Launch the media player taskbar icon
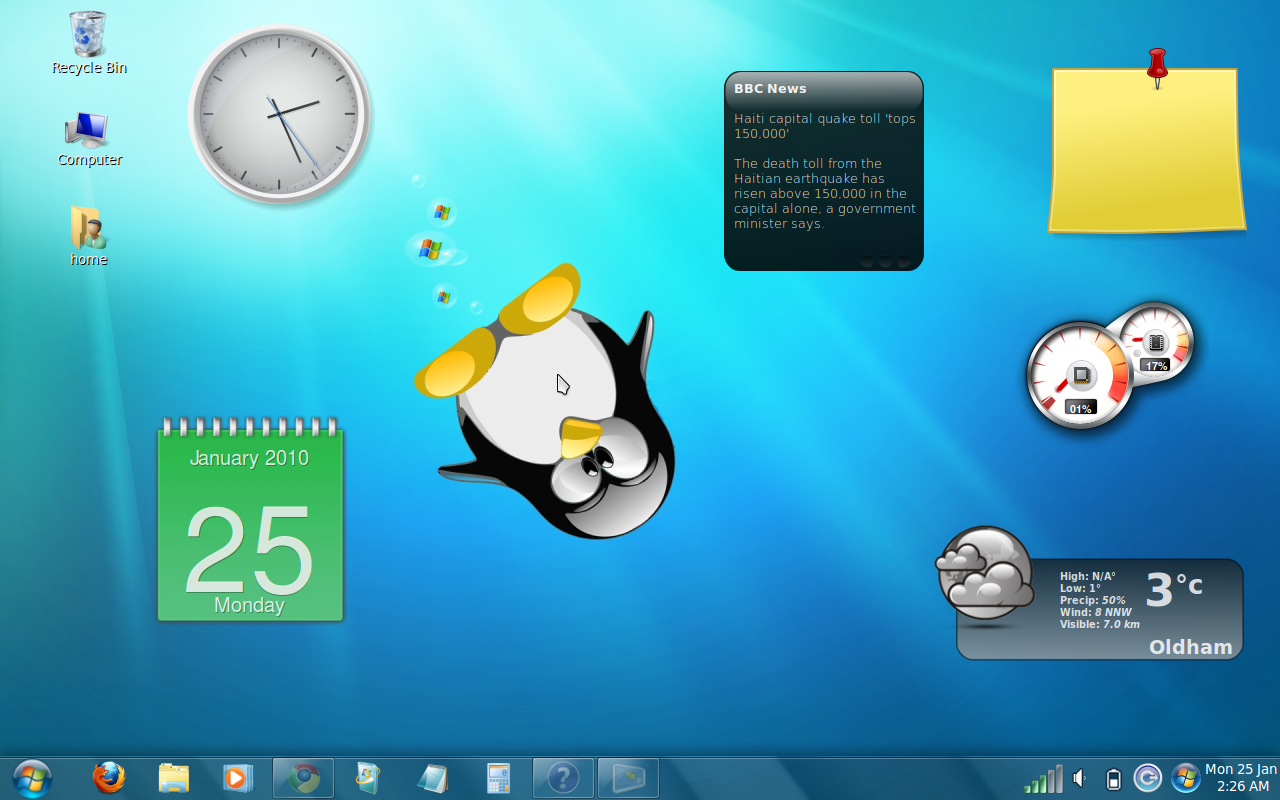Image resolution: width=1280 pixels, height=800 pixels. (x=237, y=778)
